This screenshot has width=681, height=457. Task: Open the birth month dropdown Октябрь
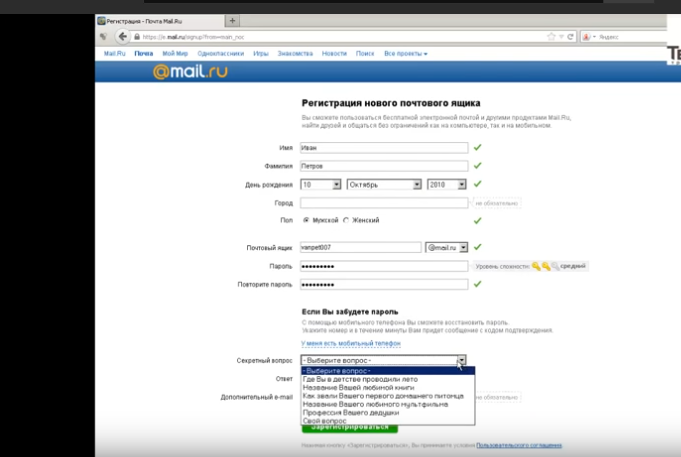384,185
